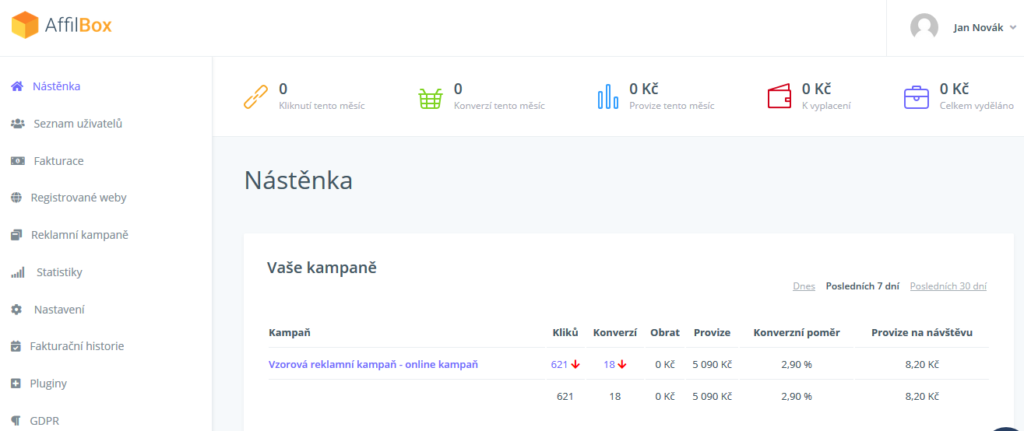Viewport: 1024px width, 431px height.
Task: Expand the Jan Novák user dropdown chevron
Action: coord(1013,27)
